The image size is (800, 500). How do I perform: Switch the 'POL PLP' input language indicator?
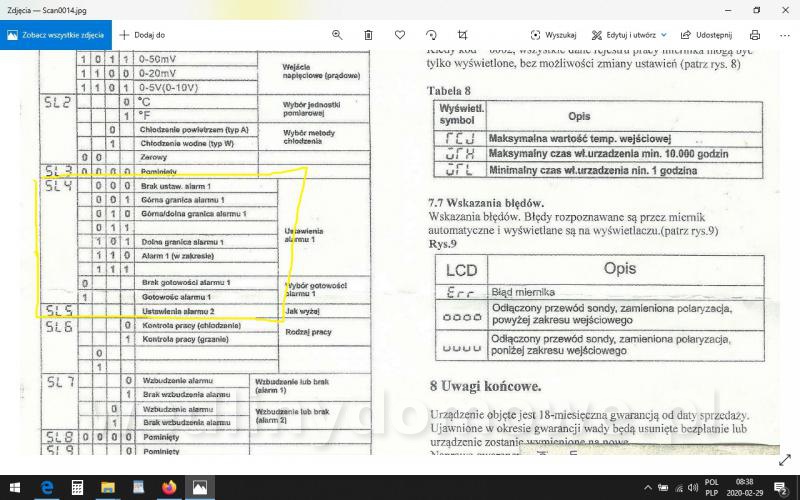click(x=712, y=488)
